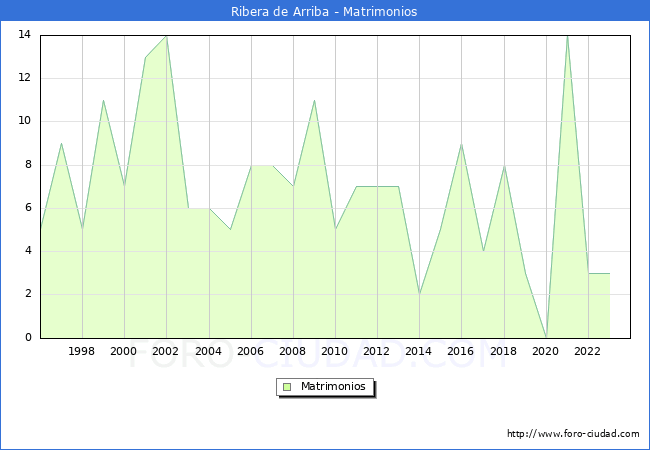Screen dimensions: 650x450
Task: Select the 2020 x-axis label
Action: coord(545,351)
